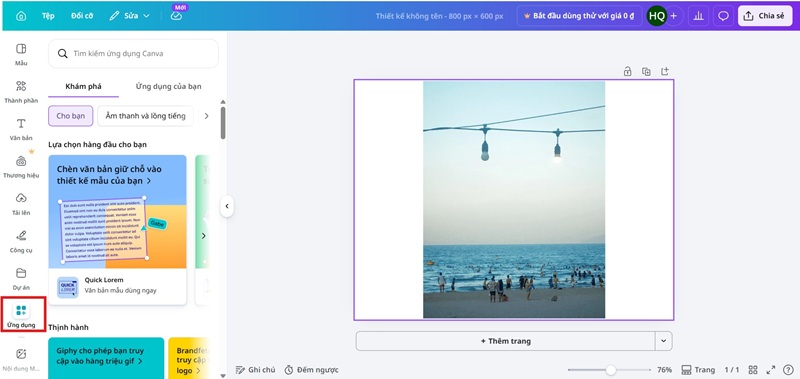Adjust the zoom slider
The height and width of the screenshot is (379, 800).
[x=610, y=370]
